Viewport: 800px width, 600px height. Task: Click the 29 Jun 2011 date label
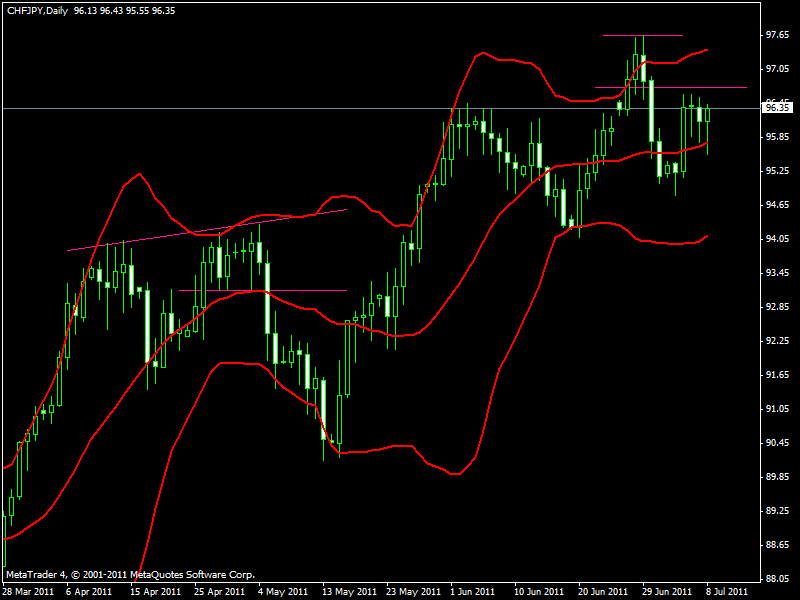coord(667,592)
